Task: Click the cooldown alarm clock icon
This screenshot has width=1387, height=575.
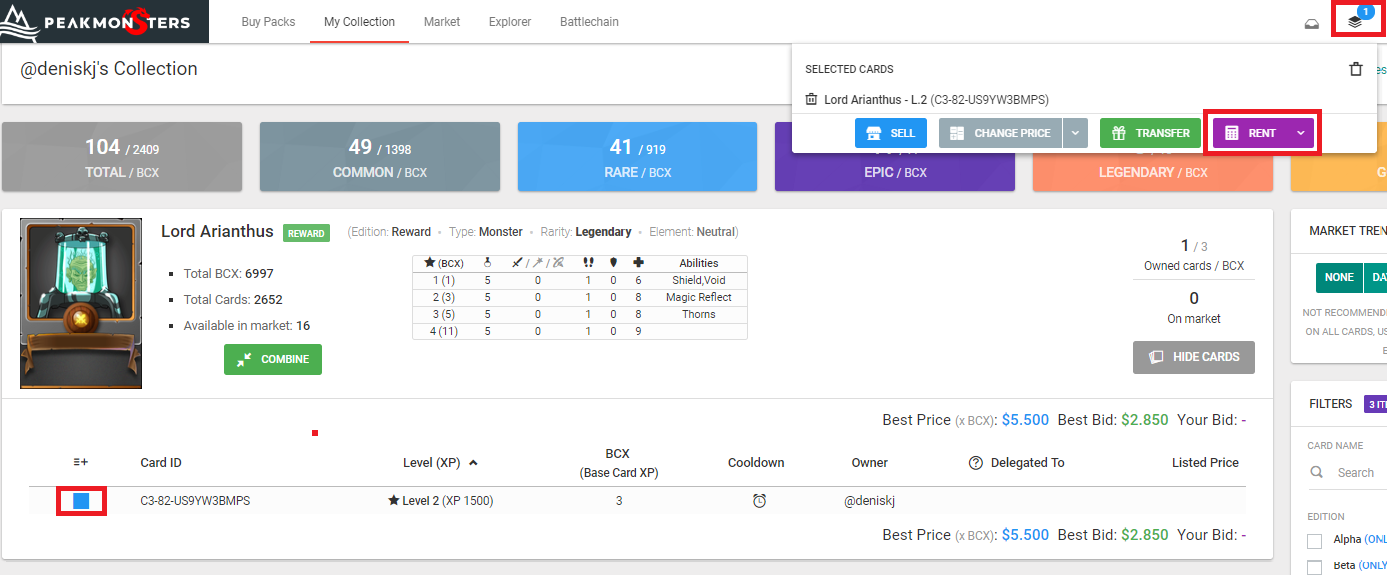Action: (x=759, y=501)
